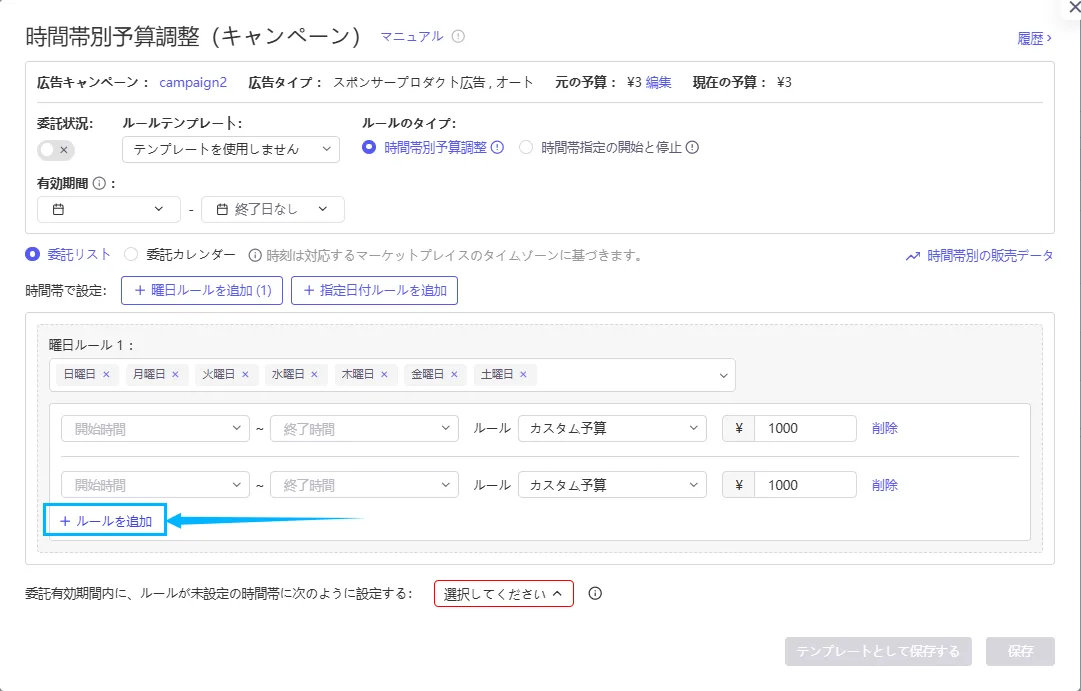
Task: Open カスタム予算 dropdown in first rule row
Action: click(x=612, y=428)
